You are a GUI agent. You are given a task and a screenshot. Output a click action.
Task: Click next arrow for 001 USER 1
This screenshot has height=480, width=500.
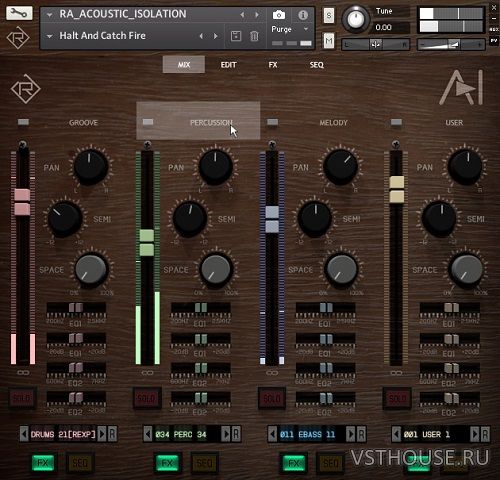(475, 434)
